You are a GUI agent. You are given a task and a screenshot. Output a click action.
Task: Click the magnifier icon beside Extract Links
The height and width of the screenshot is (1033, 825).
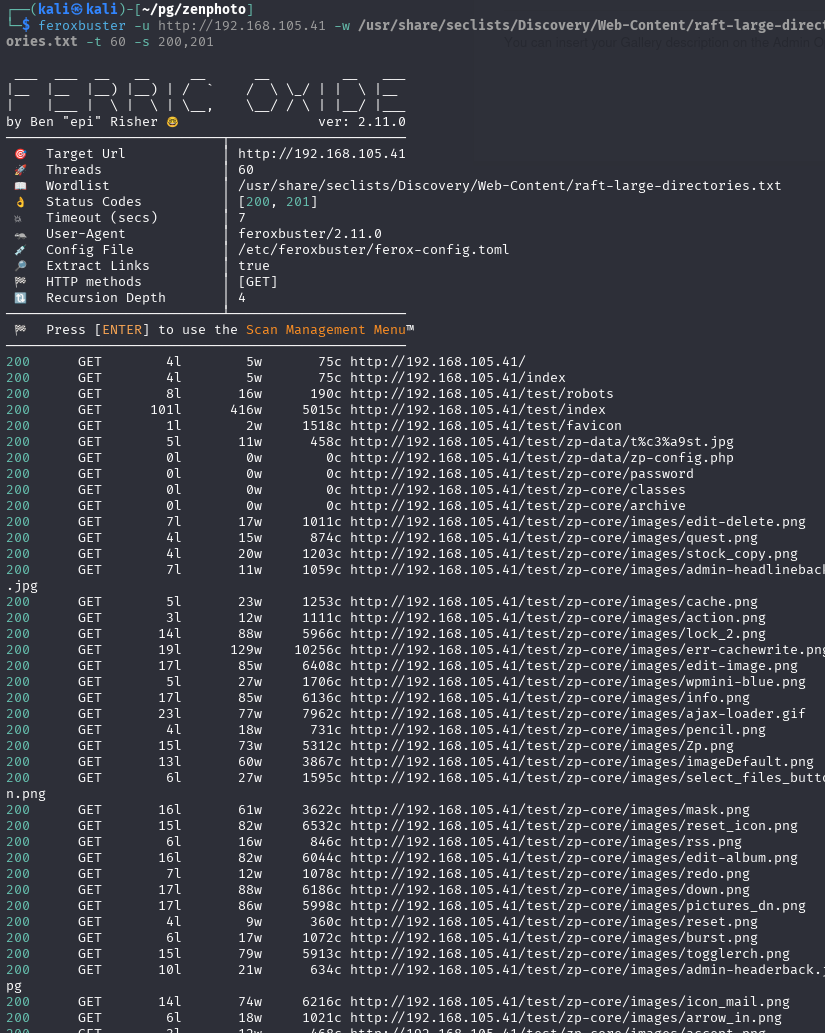(x=20, y=265)
